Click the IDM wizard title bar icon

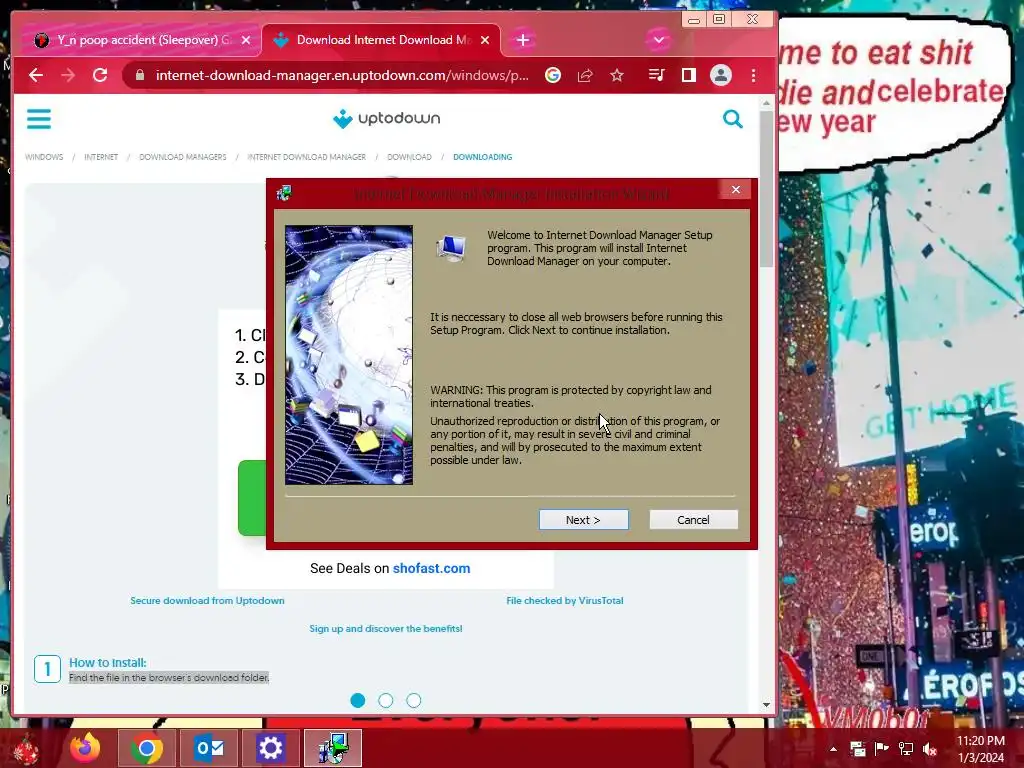coord(283,193)
